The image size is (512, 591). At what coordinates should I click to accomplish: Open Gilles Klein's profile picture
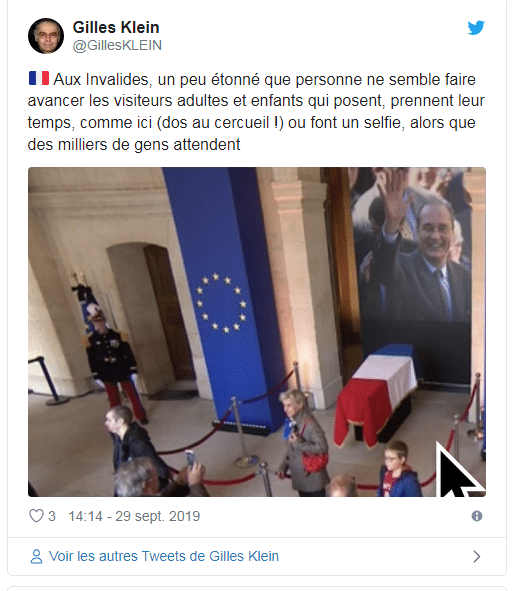point(46,36)
